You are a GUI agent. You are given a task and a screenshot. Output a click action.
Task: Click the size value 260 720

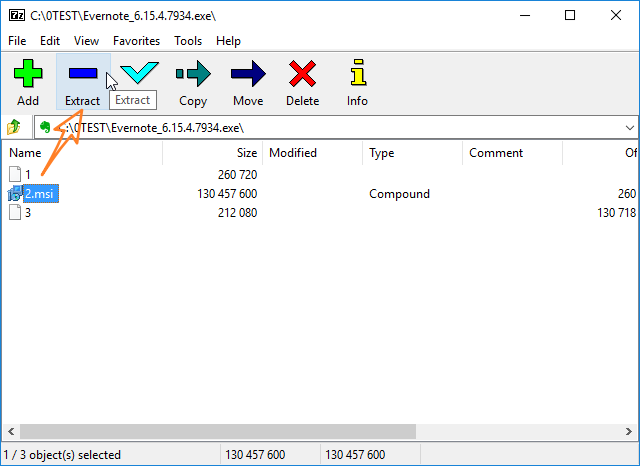pos(237,175)
